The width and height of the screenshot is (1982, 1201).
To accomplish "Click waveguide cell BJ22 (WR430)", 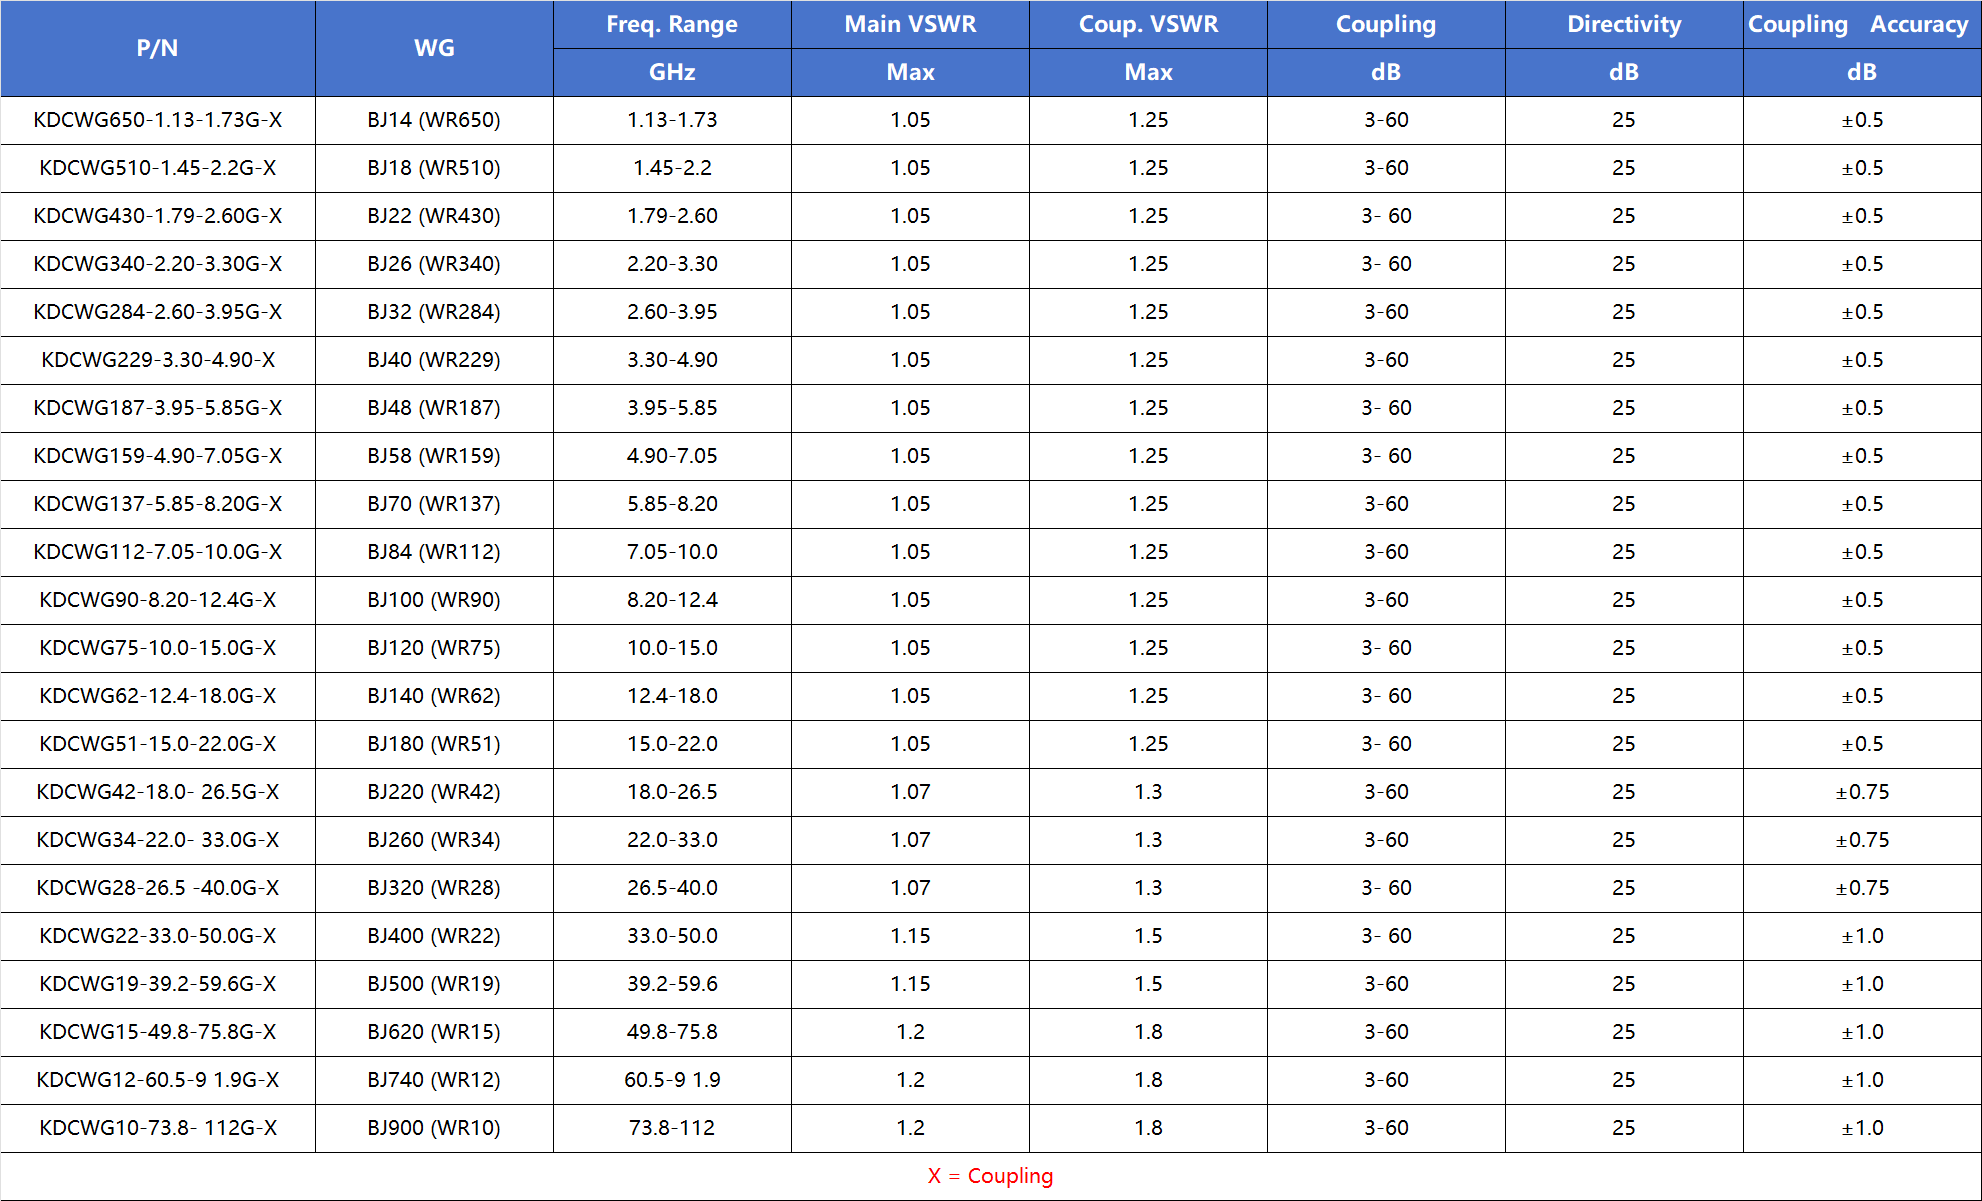I will pos(434,216).
